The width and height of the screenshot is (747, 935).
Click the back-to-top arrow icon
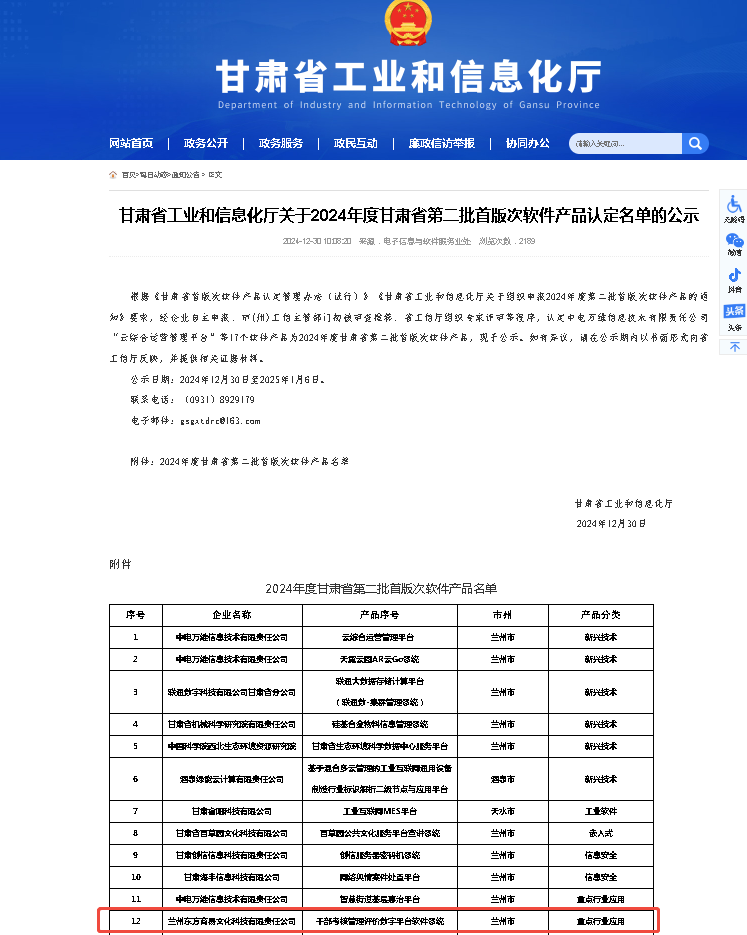pyautogui.click(x=734, y=347)
